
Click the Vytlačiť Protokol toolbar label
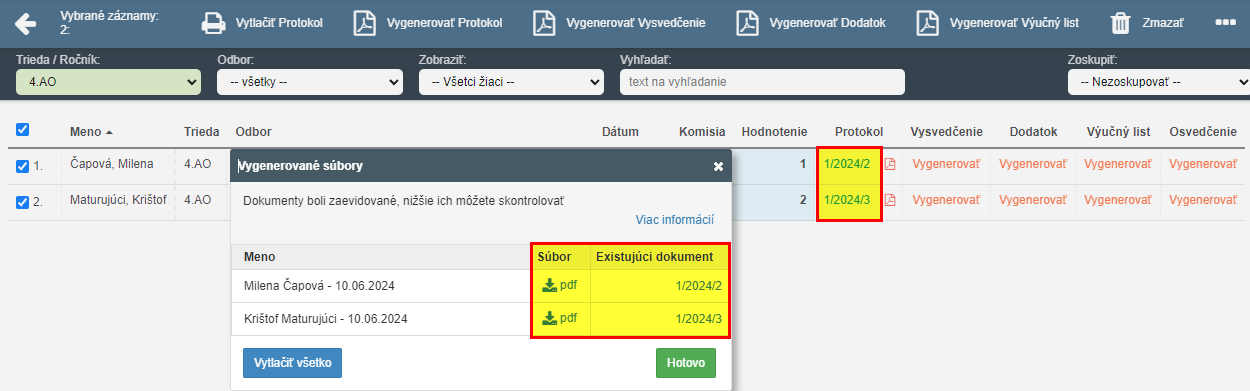coord(279,22)
